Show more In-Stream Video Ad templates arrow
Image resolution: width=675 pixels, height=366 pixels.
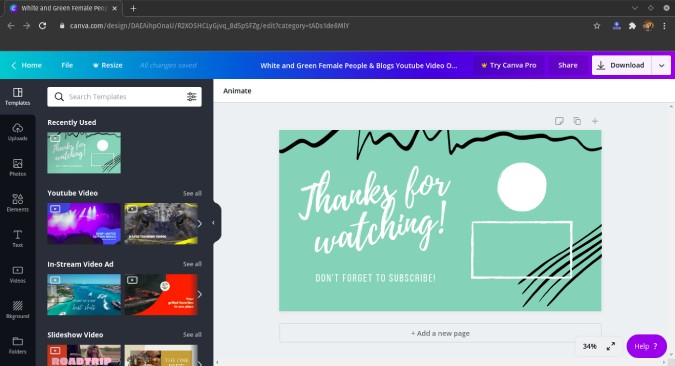199,295
